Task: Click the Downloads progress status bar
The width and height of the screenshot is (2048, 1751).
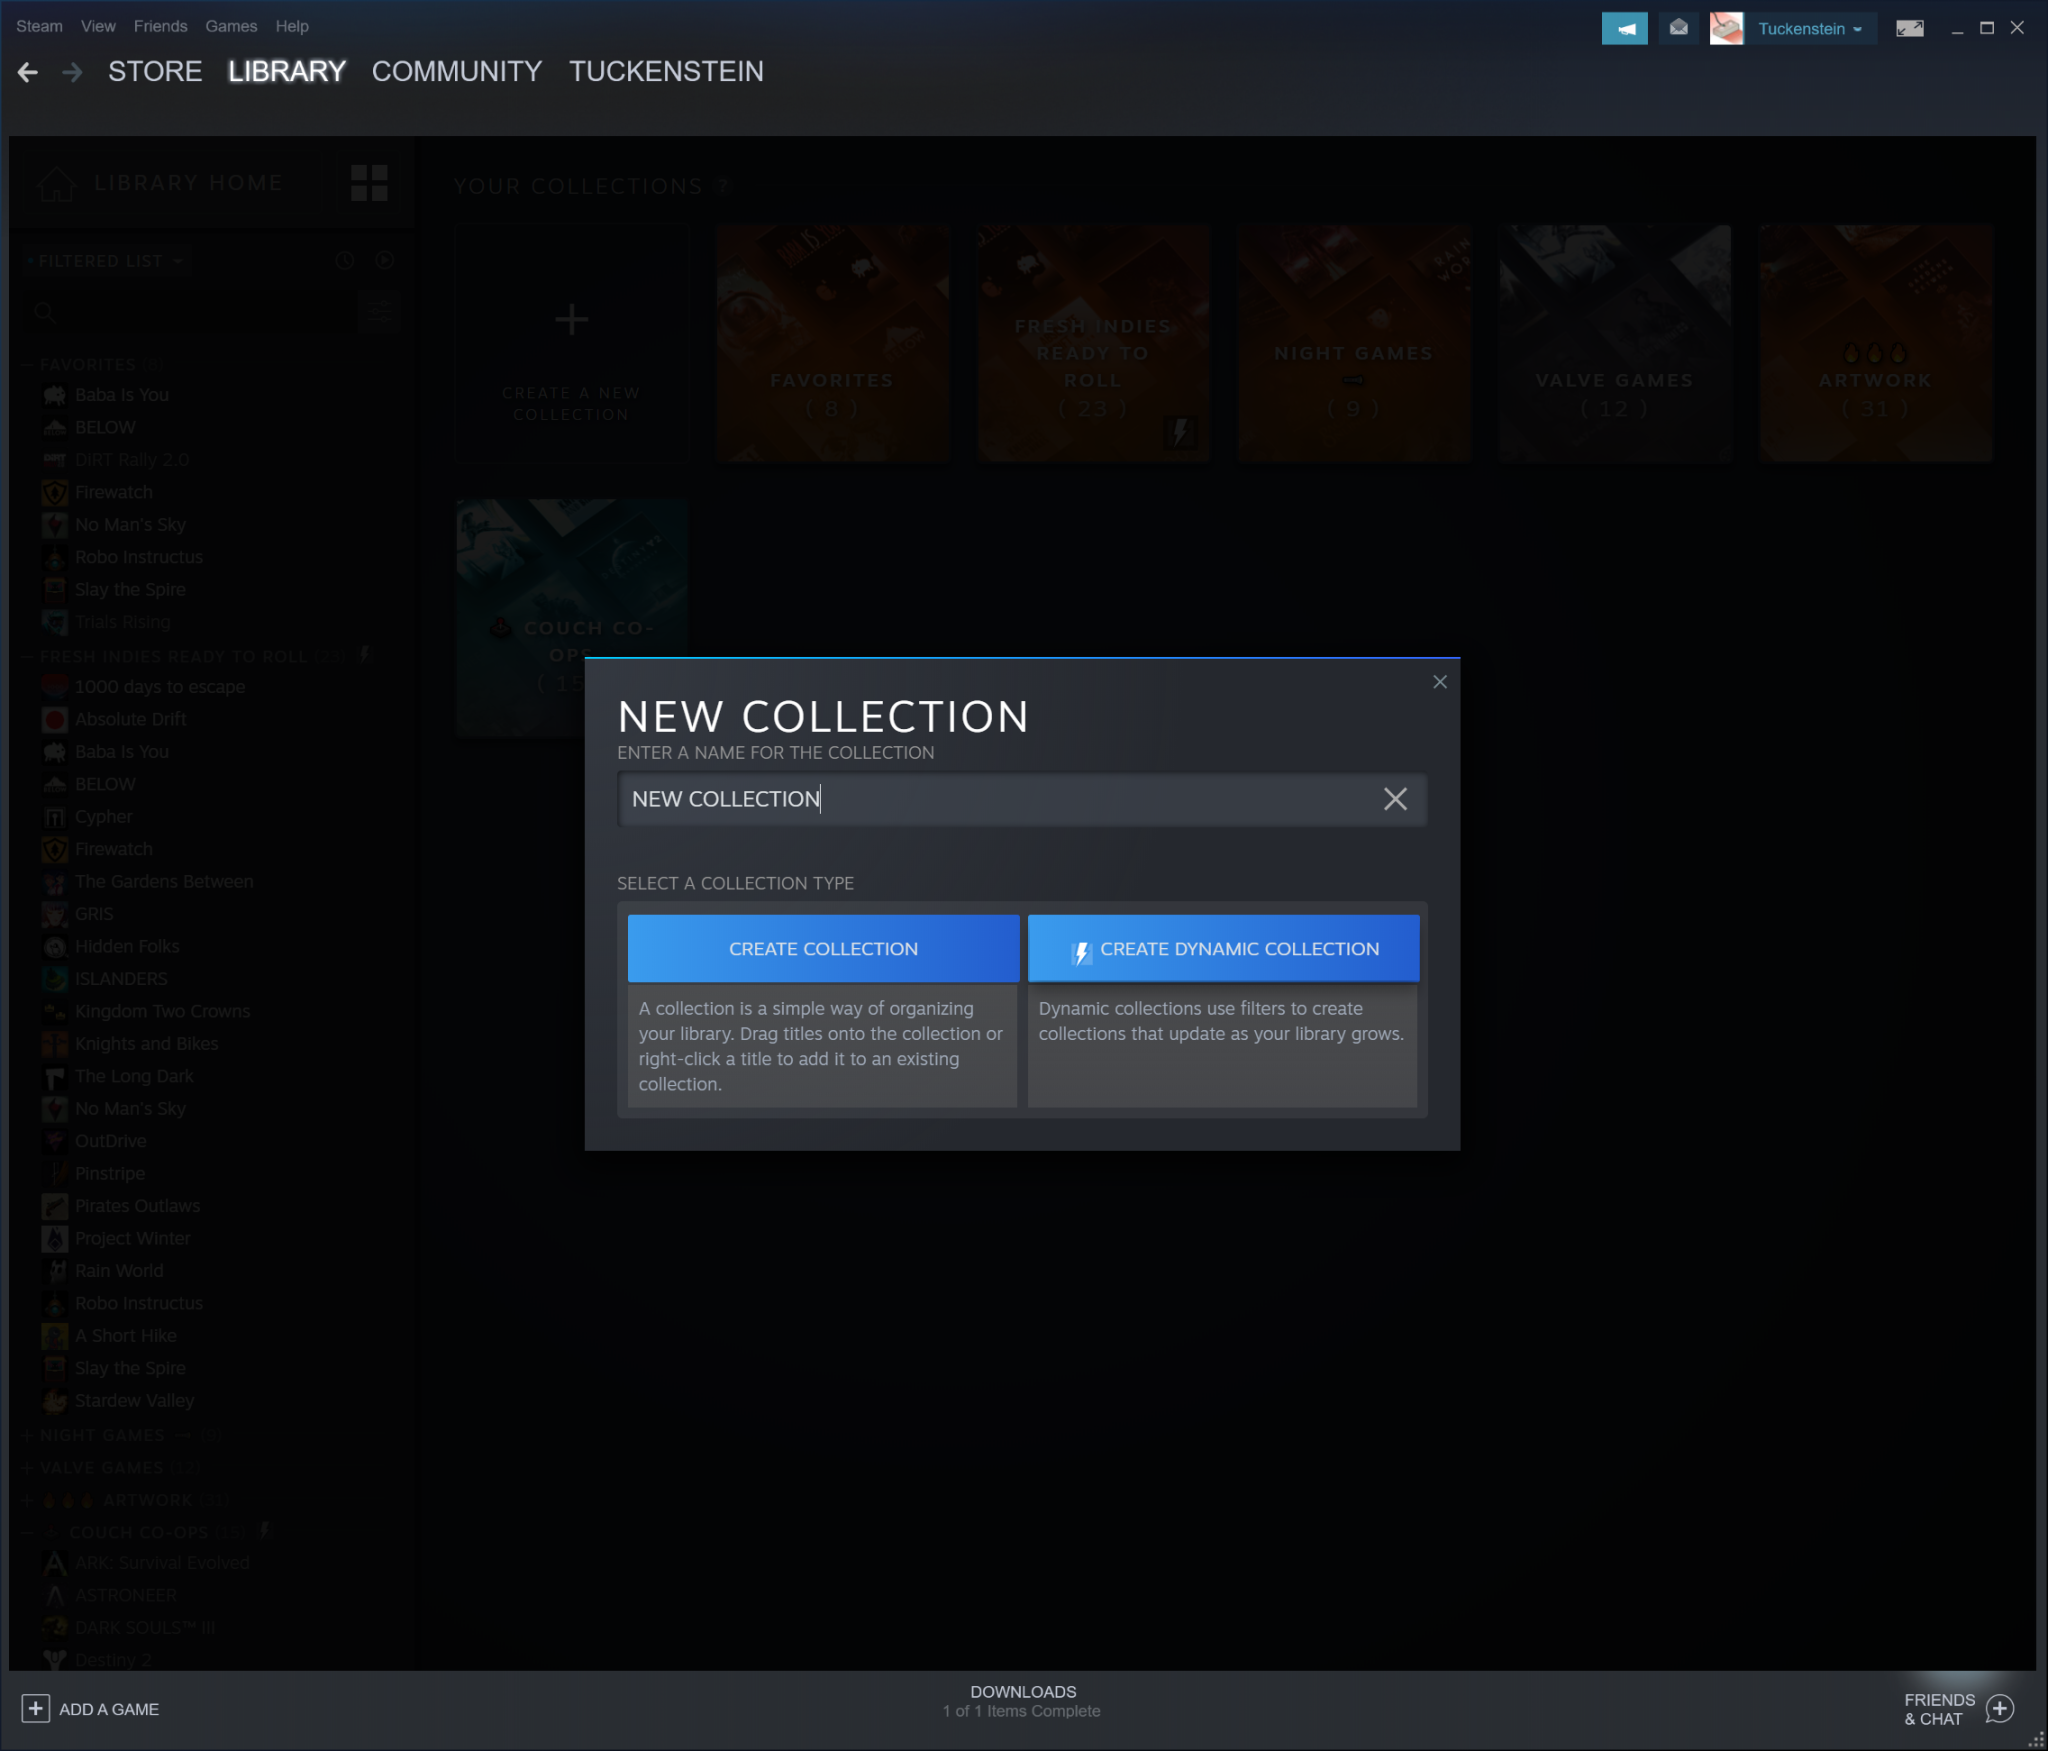Action: [1021, 1700]
